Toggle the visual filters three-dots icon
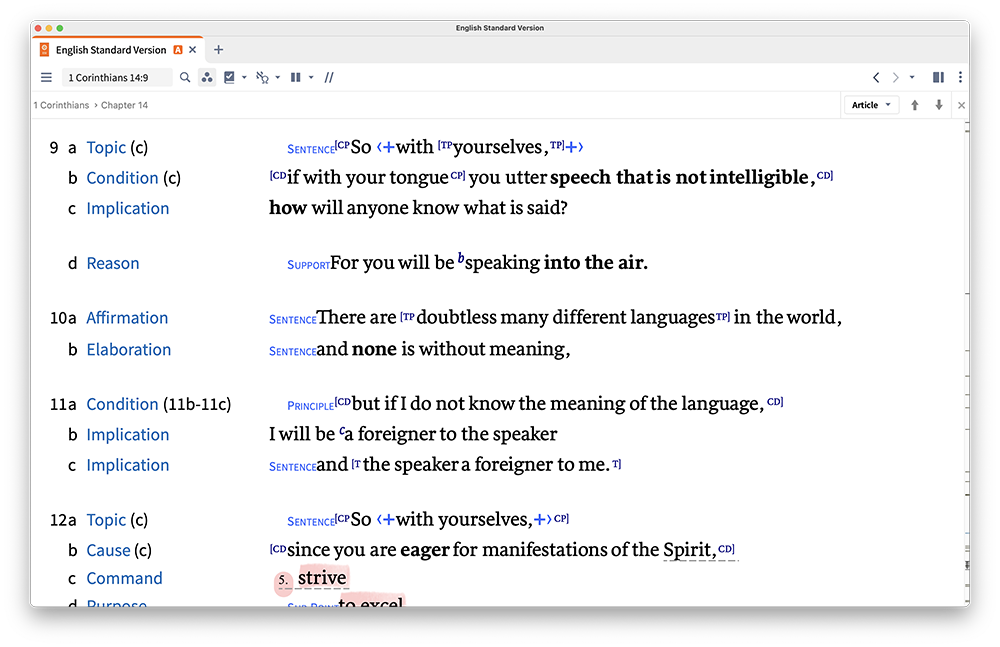 (x=207, y=78)
